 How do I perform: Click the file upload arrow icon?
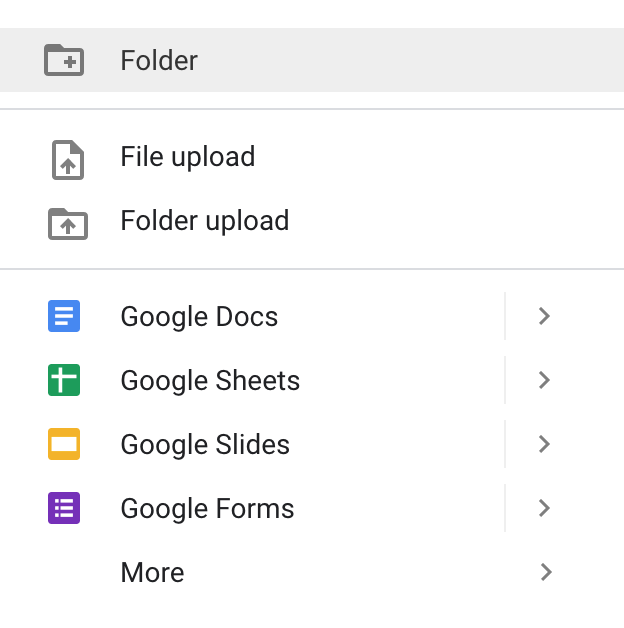[x=68, y=160]
